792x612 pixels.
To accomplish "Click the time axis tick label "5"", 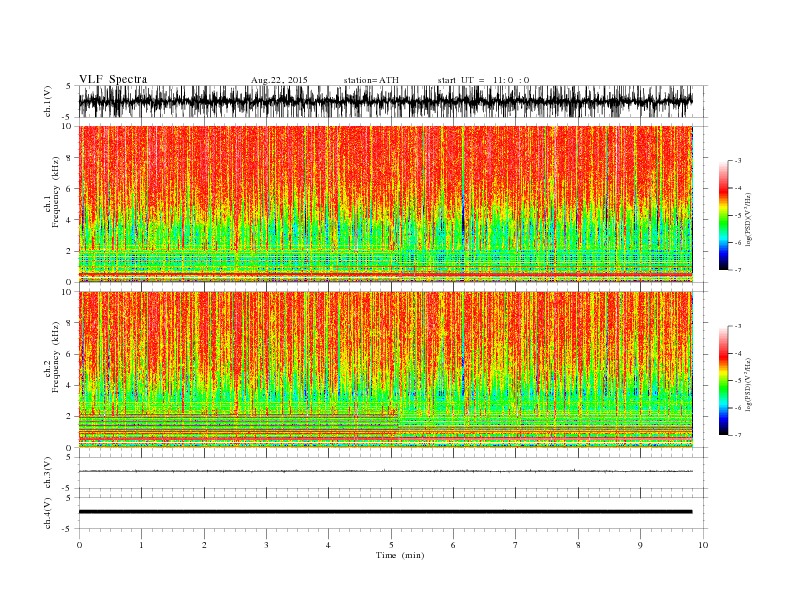I will pyautogui.click(x=391, y=545).
